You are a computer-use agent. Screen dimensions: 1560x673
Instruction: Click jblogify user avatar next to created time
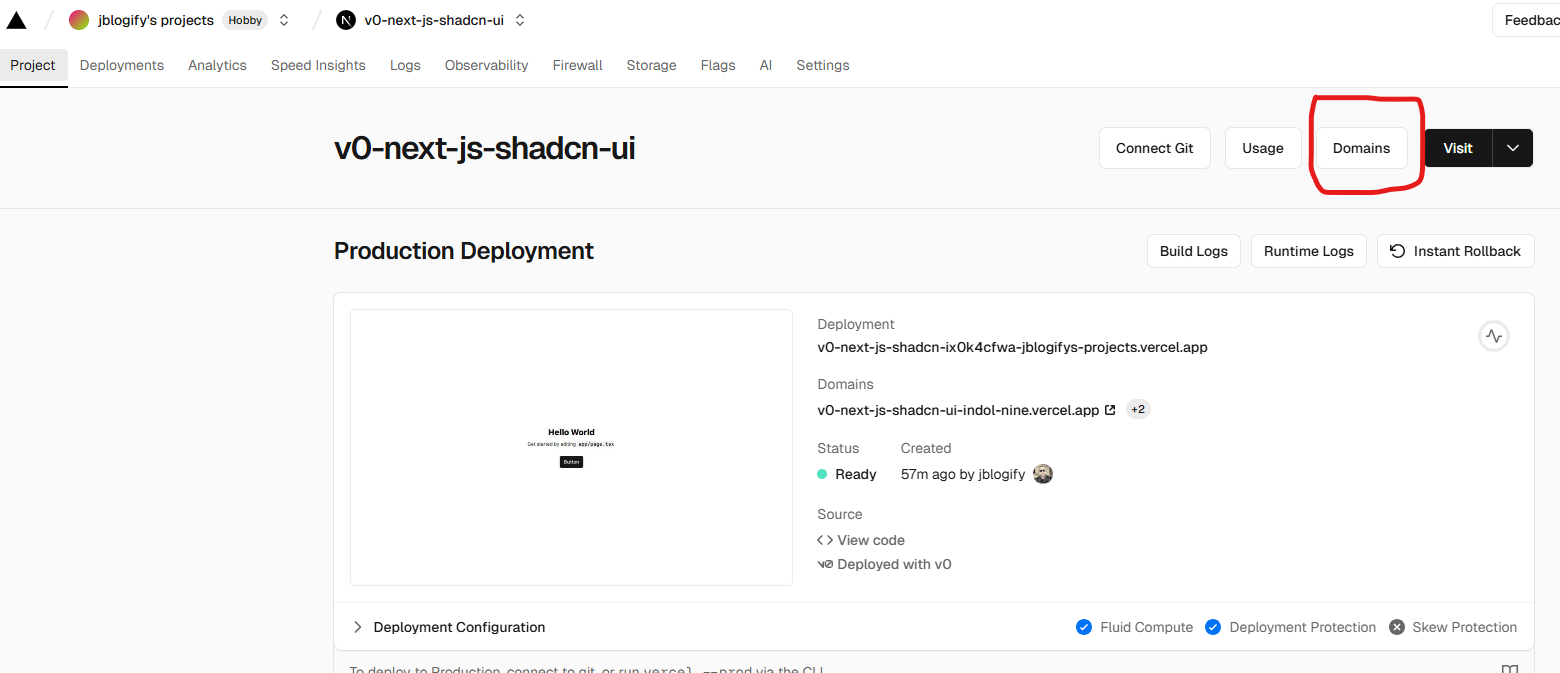pyautogui.click(x=1043, y=474)
